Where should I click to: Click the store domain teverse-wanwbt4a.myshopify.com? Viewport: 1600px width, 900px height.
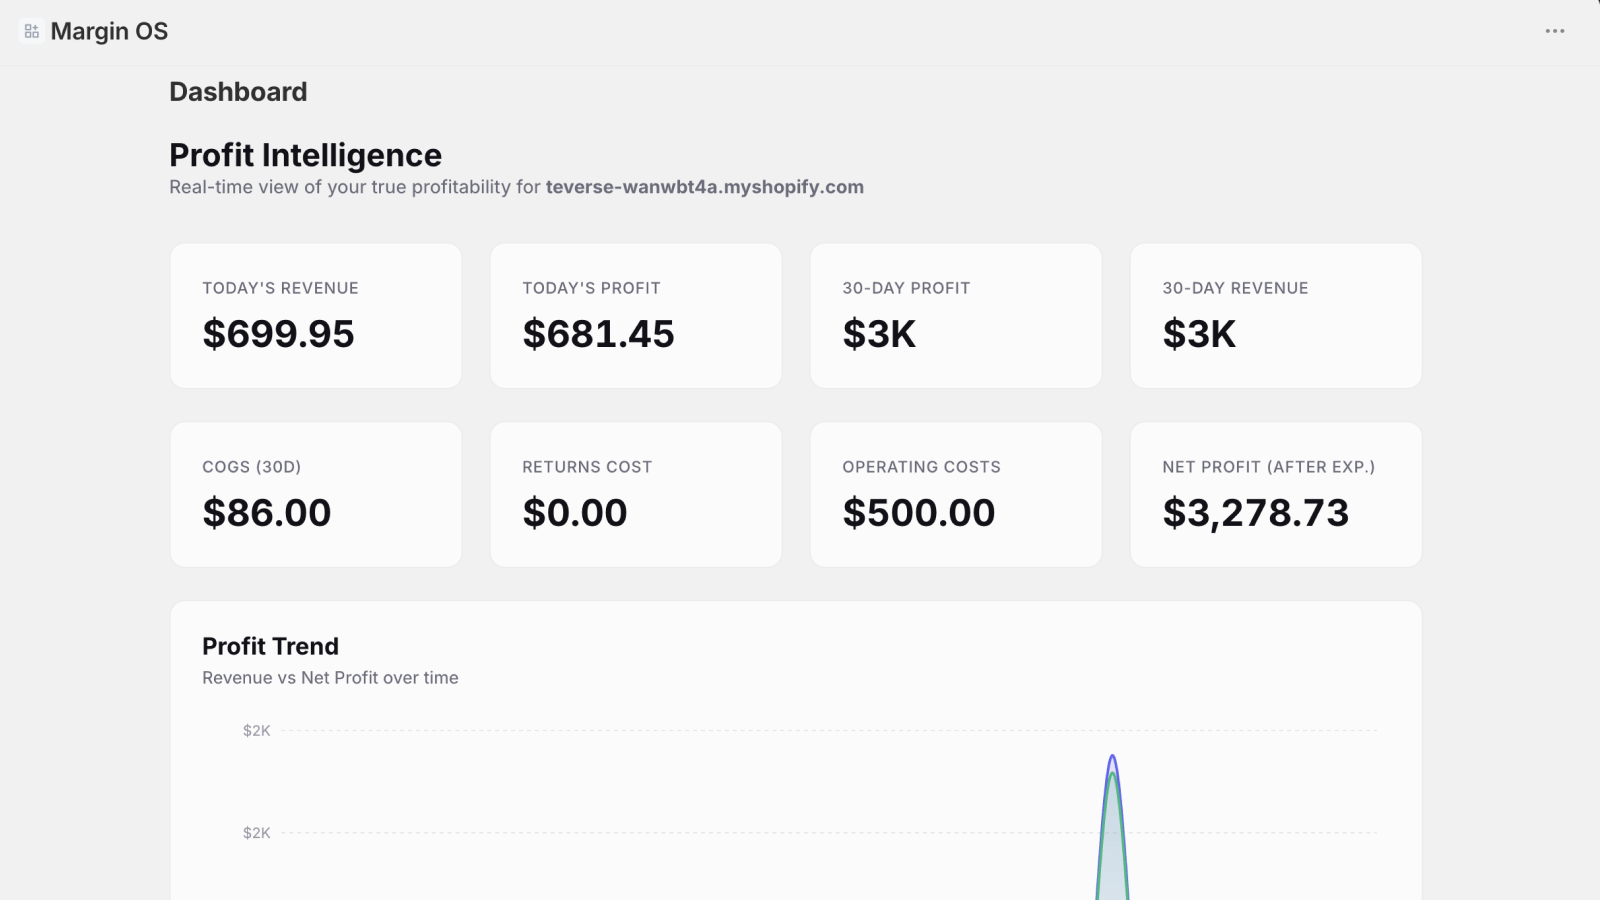(x=704, y=187)
